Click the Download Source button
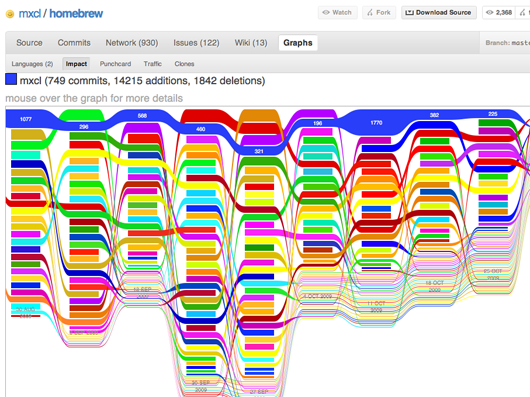 coord(439,13)
